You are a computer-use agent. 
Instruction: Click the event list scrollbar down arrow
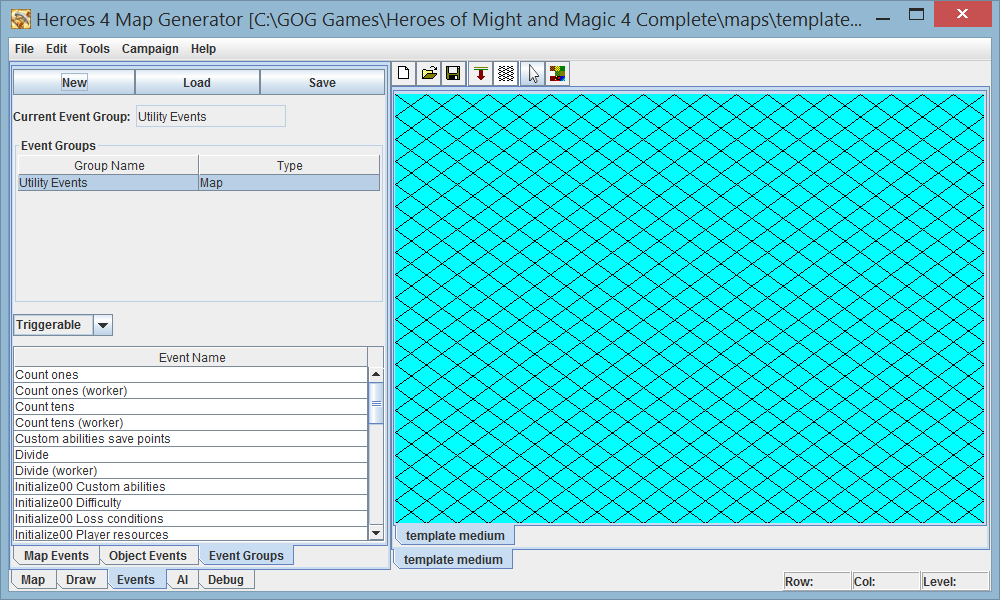[x=376, y=533]
